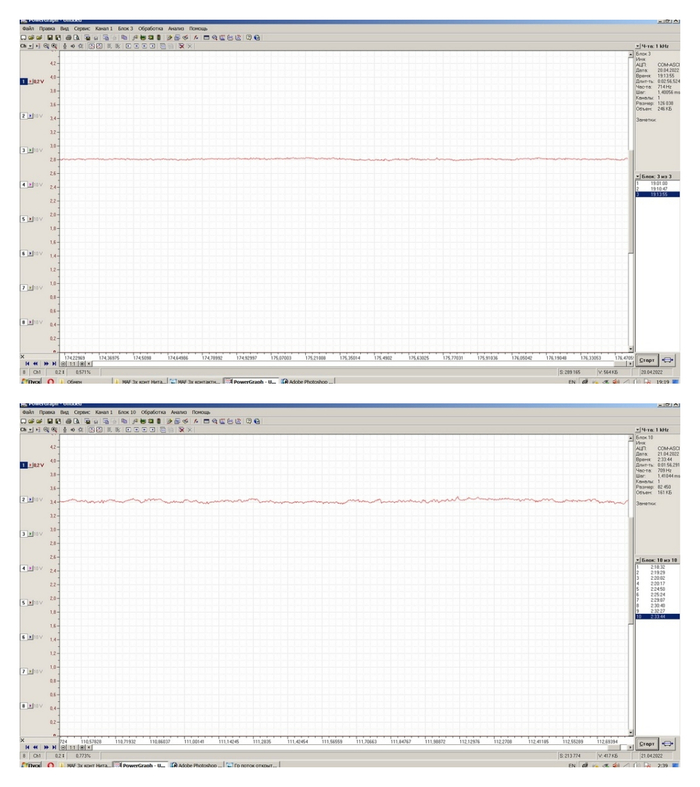Click the Save icon in Блок 3 window toolbar
The image size is (700, 787).
50,38
